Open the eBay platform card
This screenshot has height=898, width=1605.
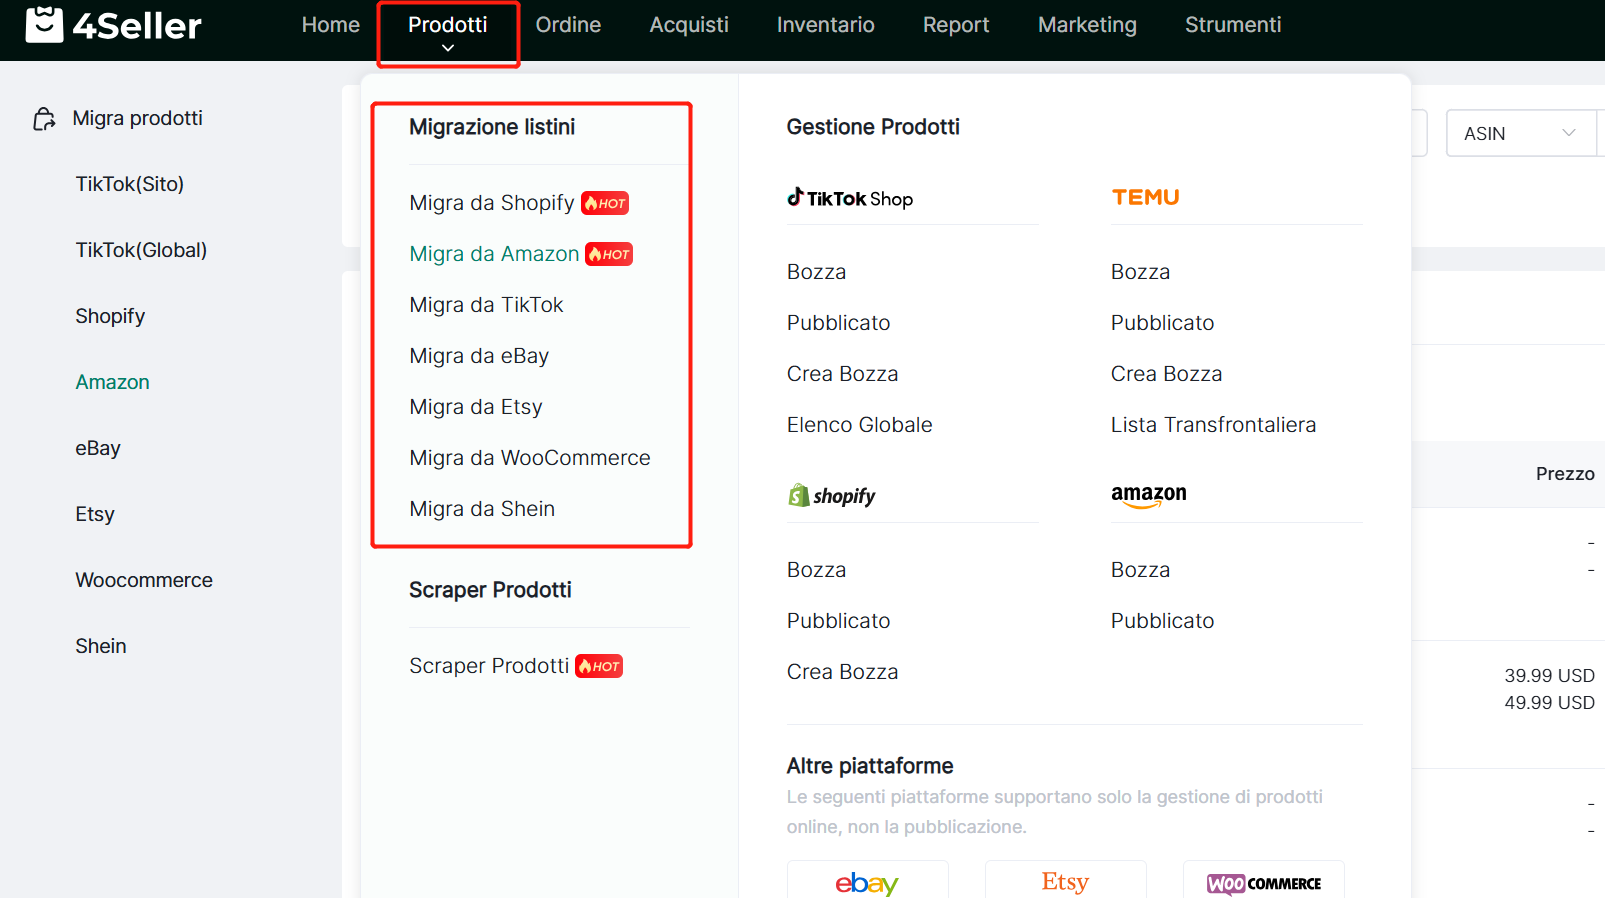(x=867, y=881)
